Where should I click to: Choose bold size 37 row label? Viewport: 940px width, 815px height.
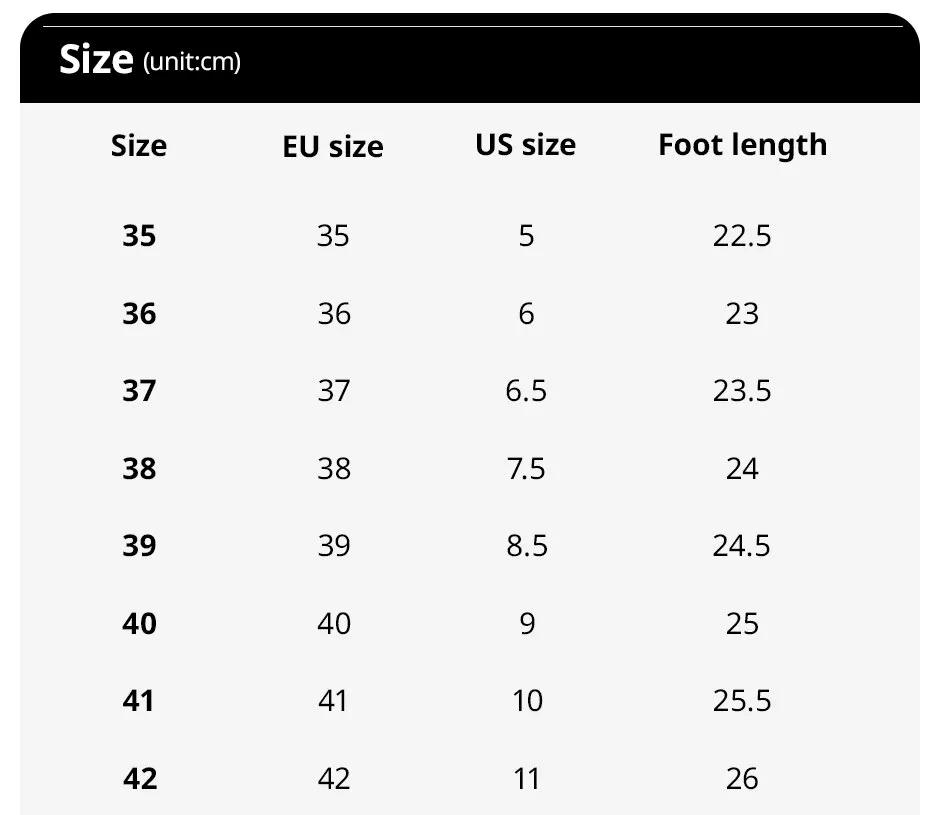click(x=139, y=391)
